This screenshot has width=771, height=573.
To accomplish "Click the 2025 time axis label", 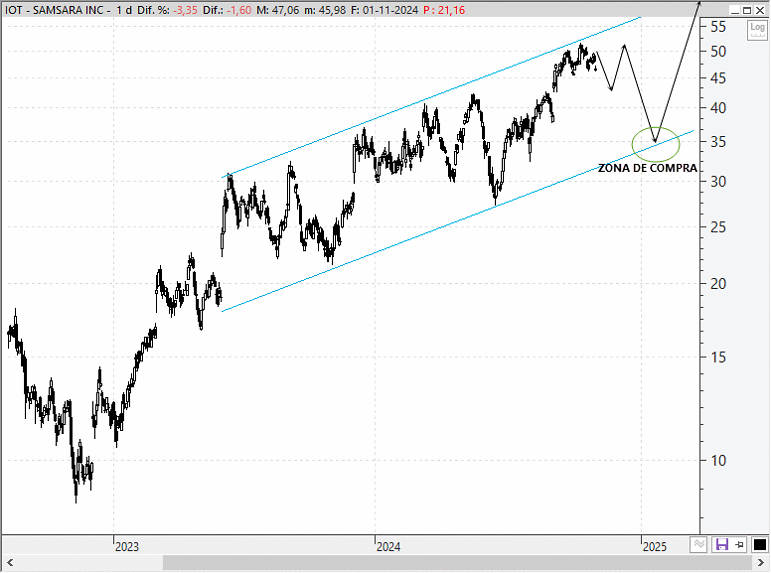I will click(655, 546).
